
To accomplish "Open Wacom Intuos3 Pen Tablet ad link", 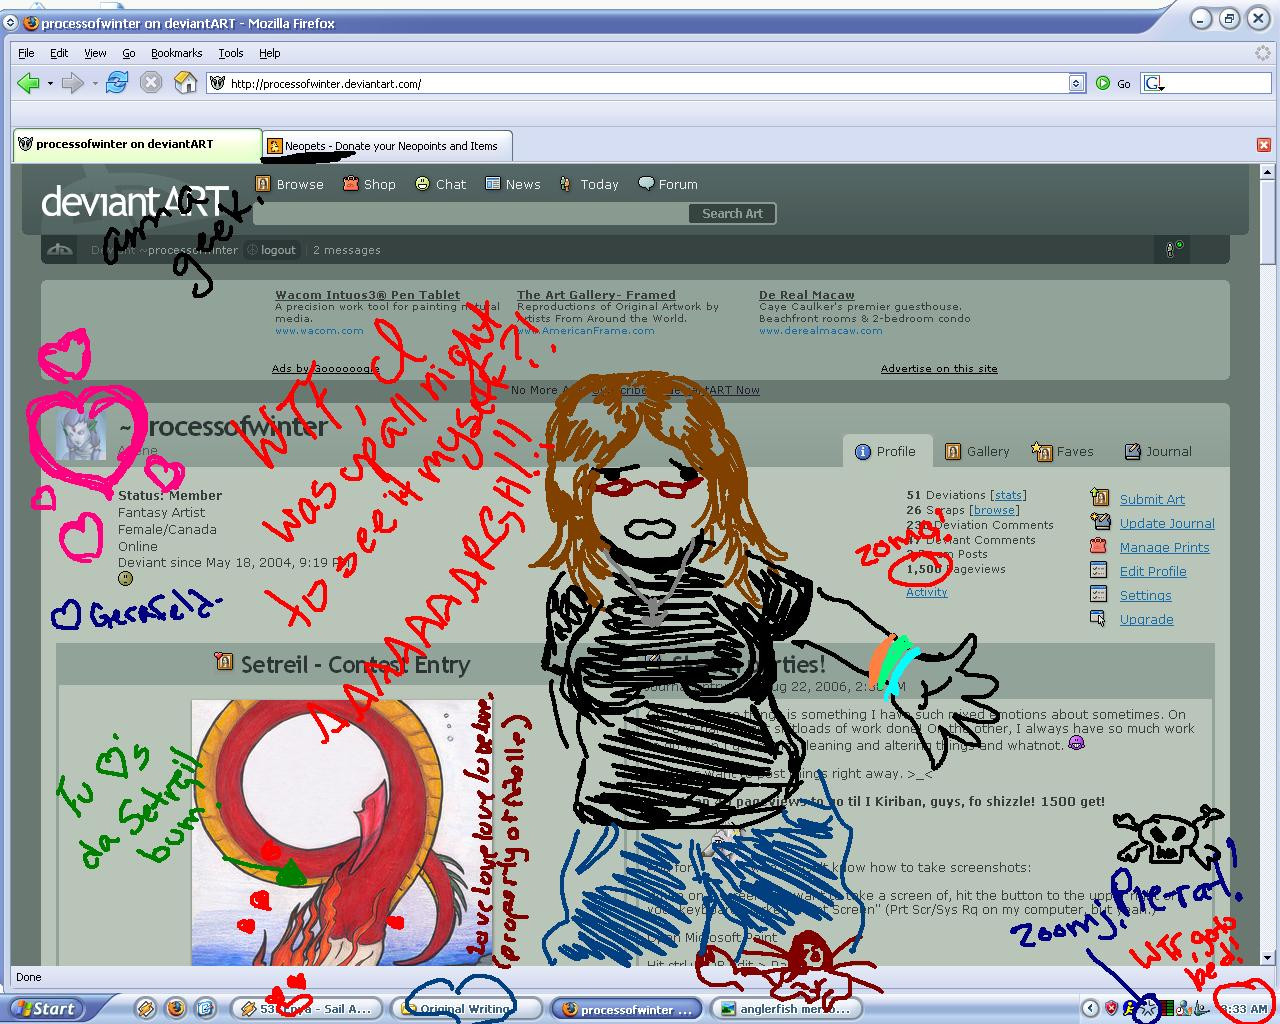I will (x=368, y=295).
